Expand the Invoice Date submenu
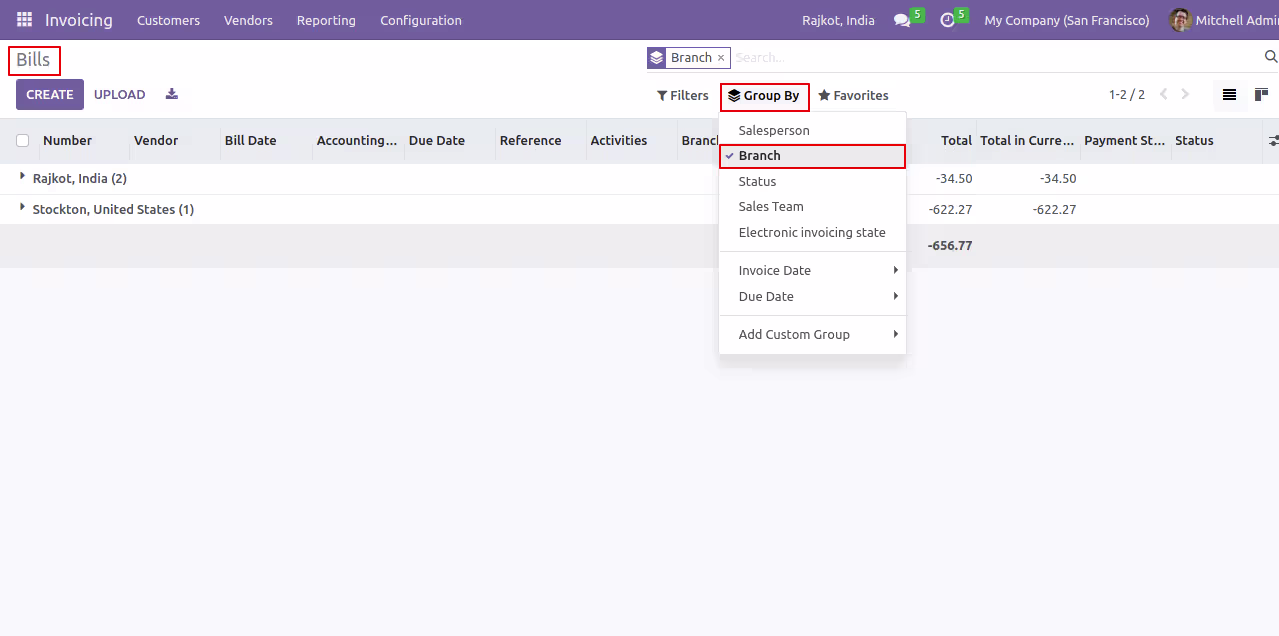1279x636 pixels. (x=812, y=271)
